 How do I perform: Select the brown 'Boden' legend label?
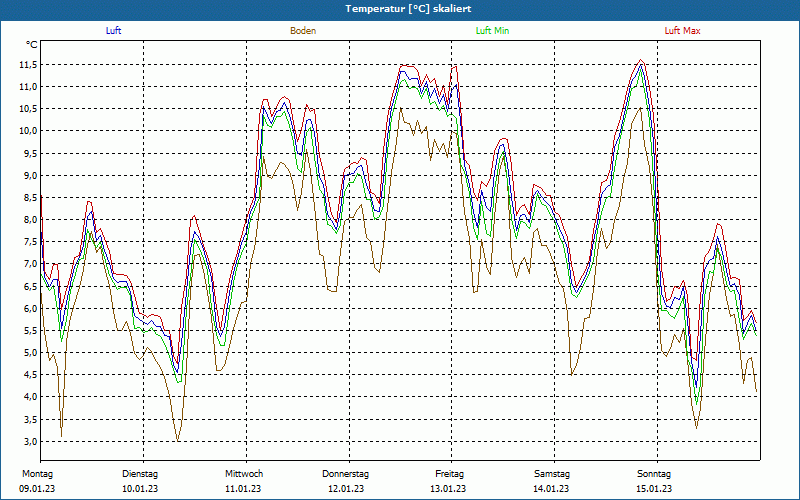pyautogui.click(x=303, y=31)
